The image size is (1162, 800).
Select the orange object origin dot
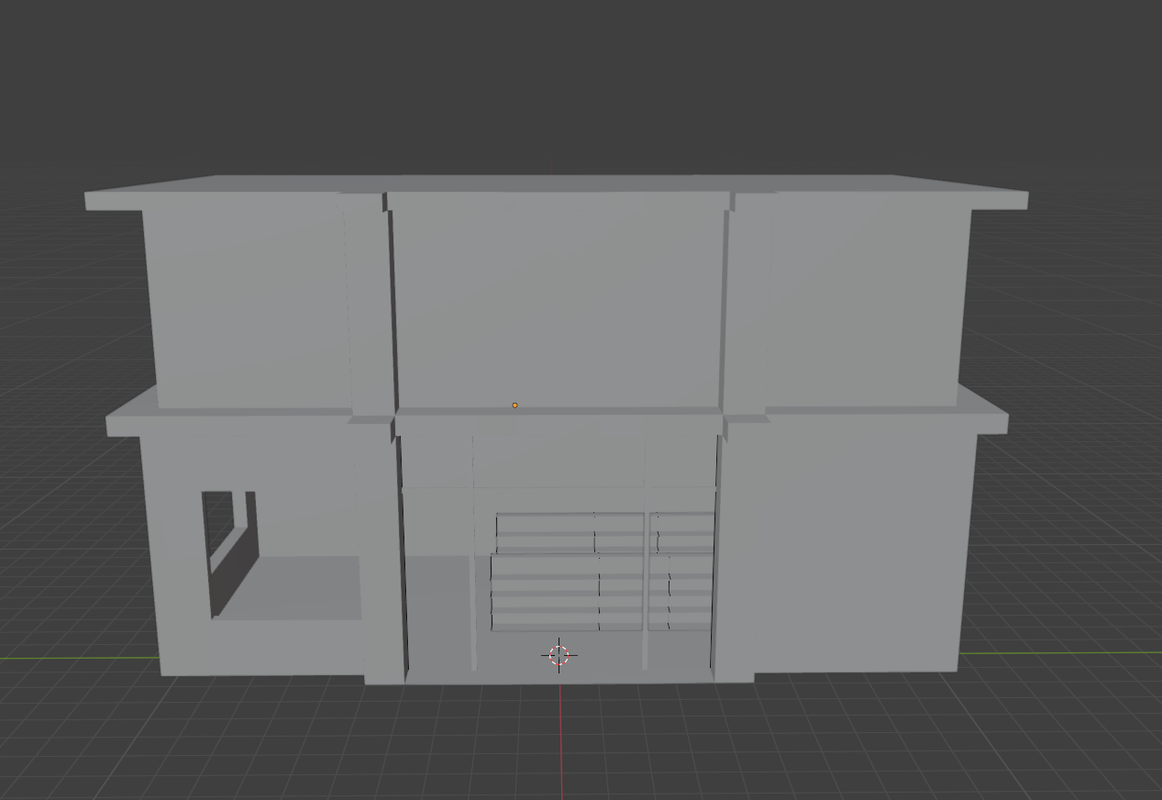pyautogui.click(x=515, y=405)
